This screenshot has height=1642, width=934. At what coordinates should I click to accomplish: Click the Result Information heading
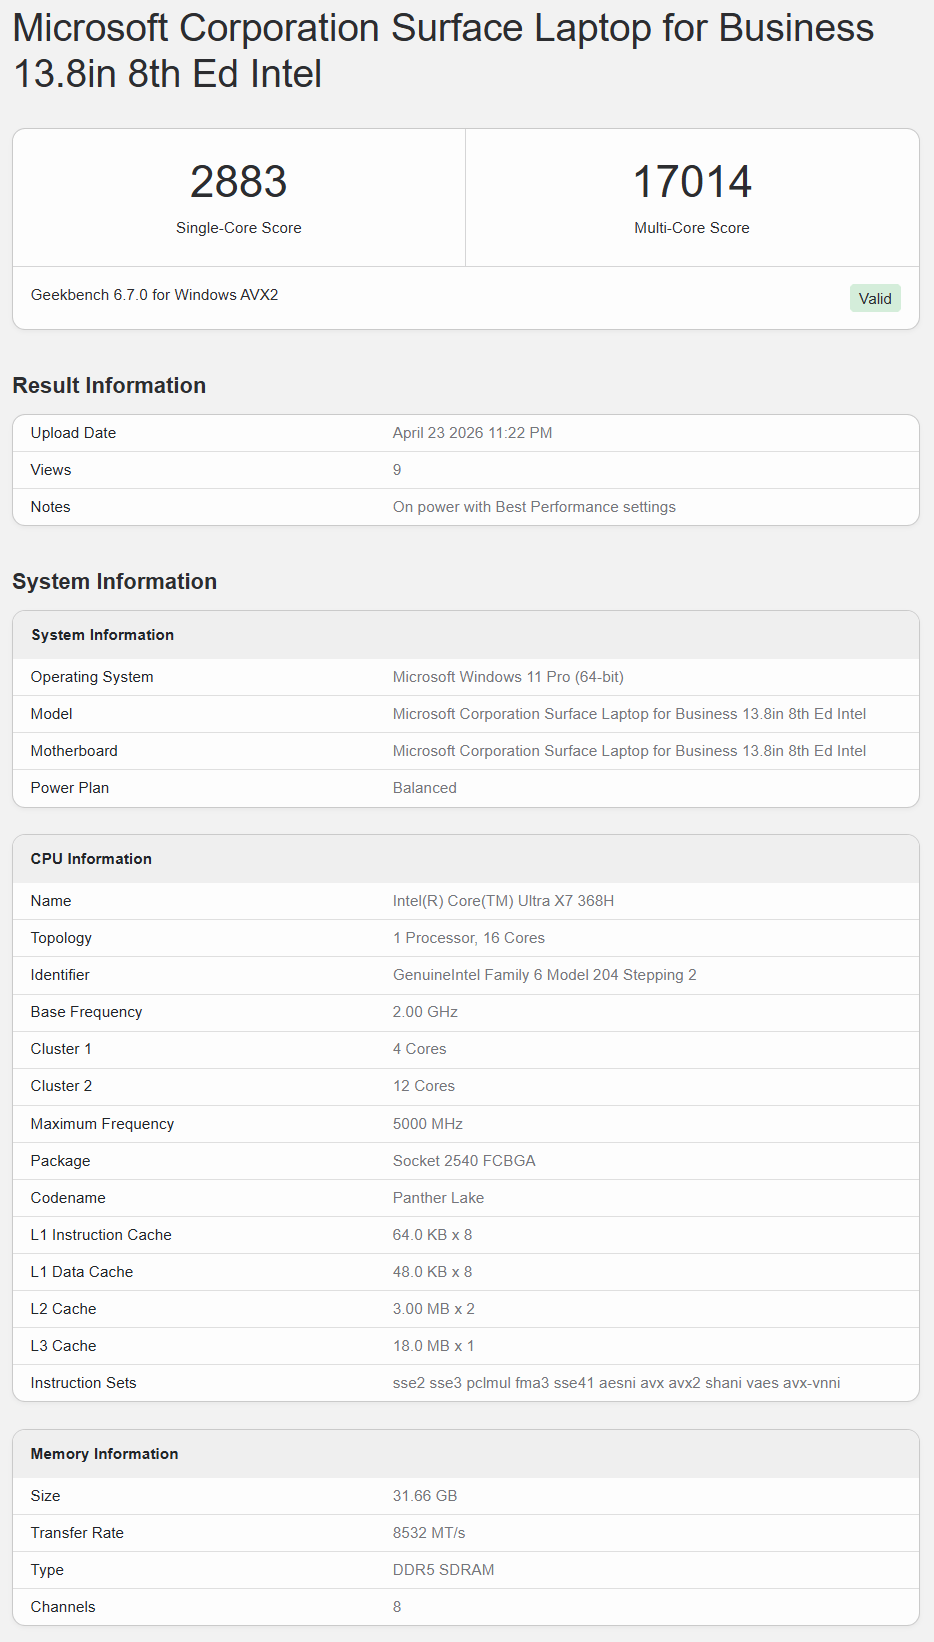[x=109, y=385]
